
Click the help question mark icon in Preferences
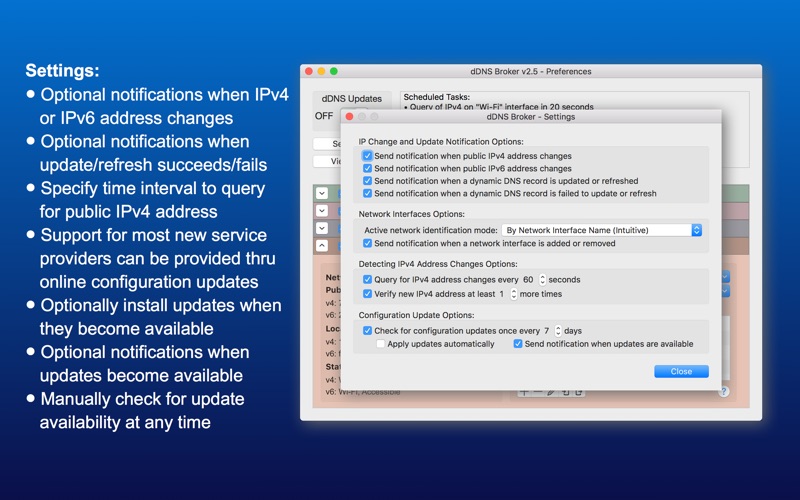coord(723,392)
